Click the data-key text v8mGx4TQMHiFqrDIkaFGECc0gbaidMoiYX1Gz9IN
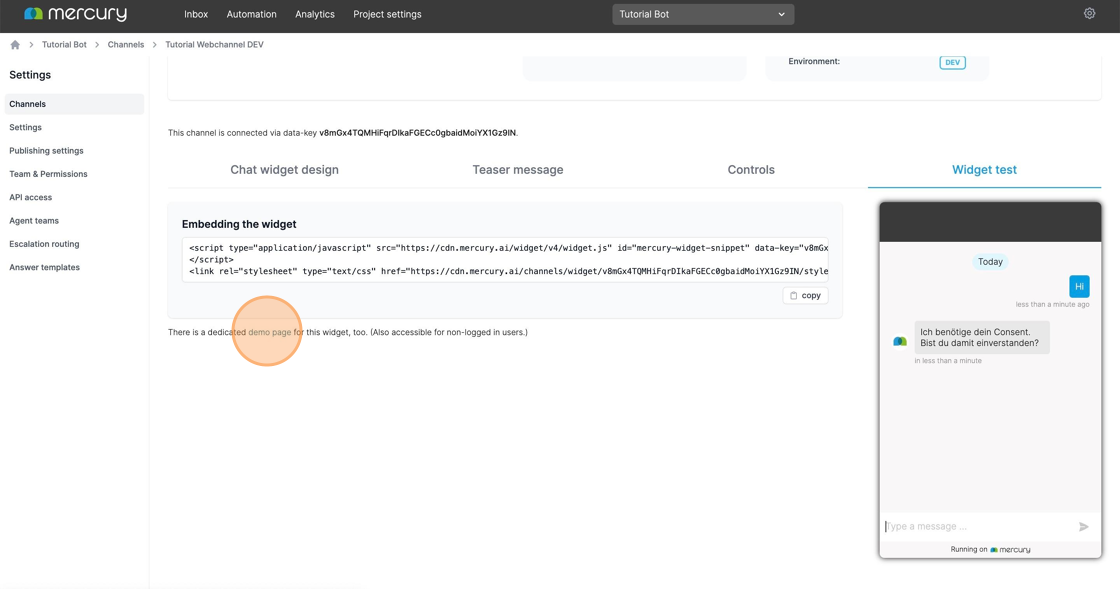 click(417, 133)
